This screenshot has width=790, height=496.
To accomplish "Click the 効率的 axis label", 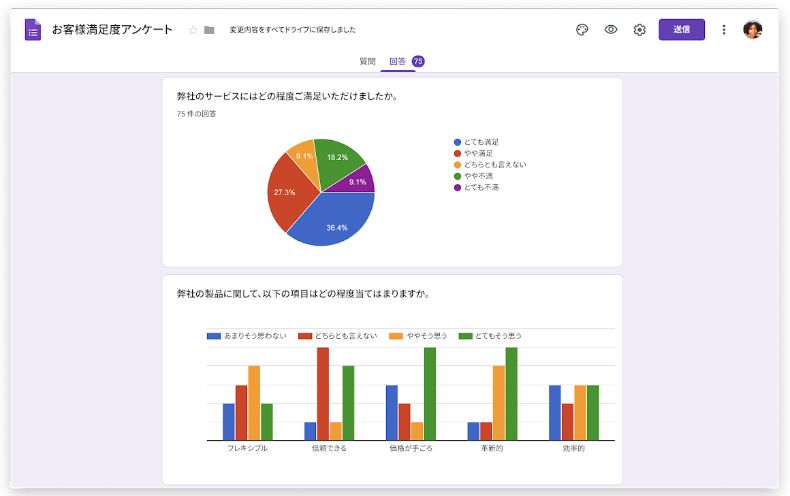I will pos(574,448).
